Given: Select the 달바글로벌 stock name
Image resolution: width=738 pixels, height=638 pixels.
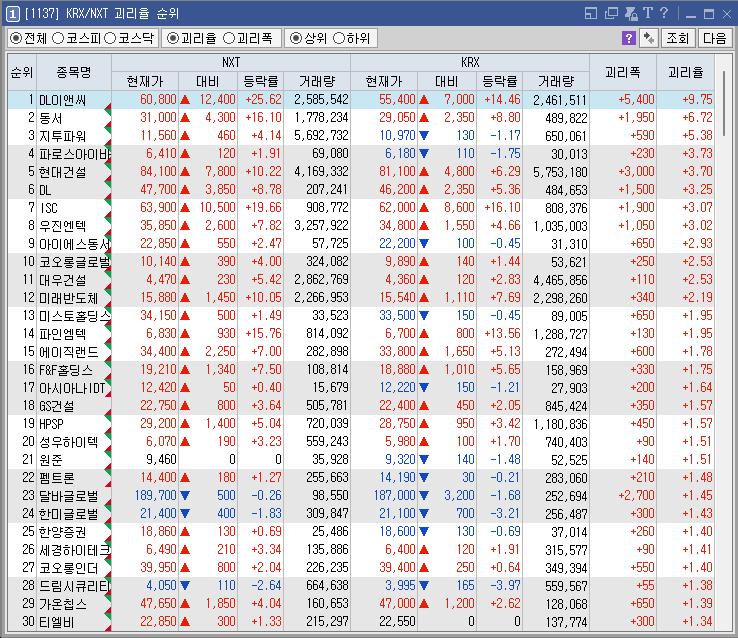Looking at the screenshot, I should 68,496.
